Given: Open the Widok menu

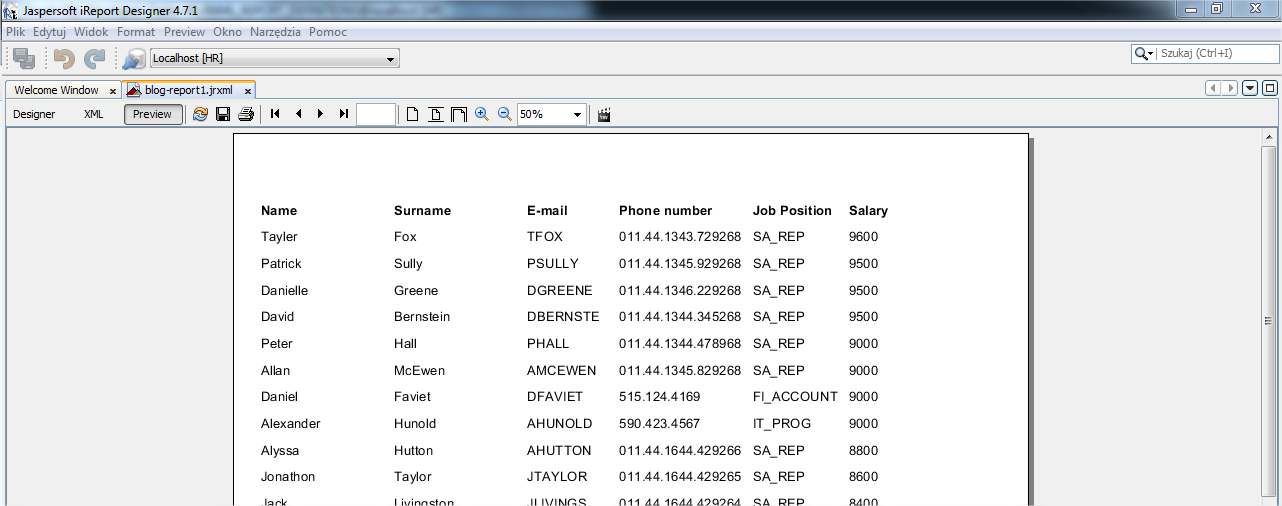Looking at the screenshot, I should 91,32.
